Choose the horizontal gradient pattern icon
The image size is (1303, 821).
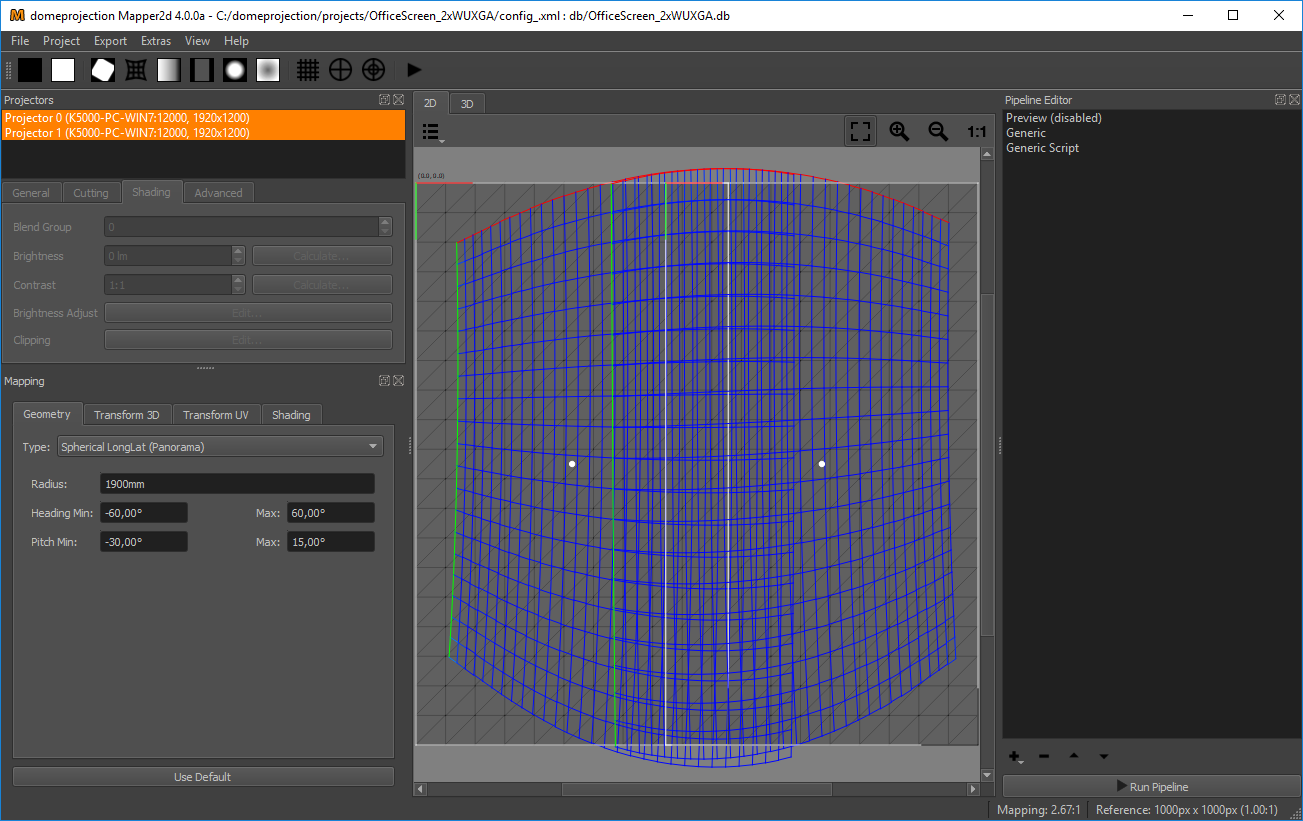coord(169,70)
